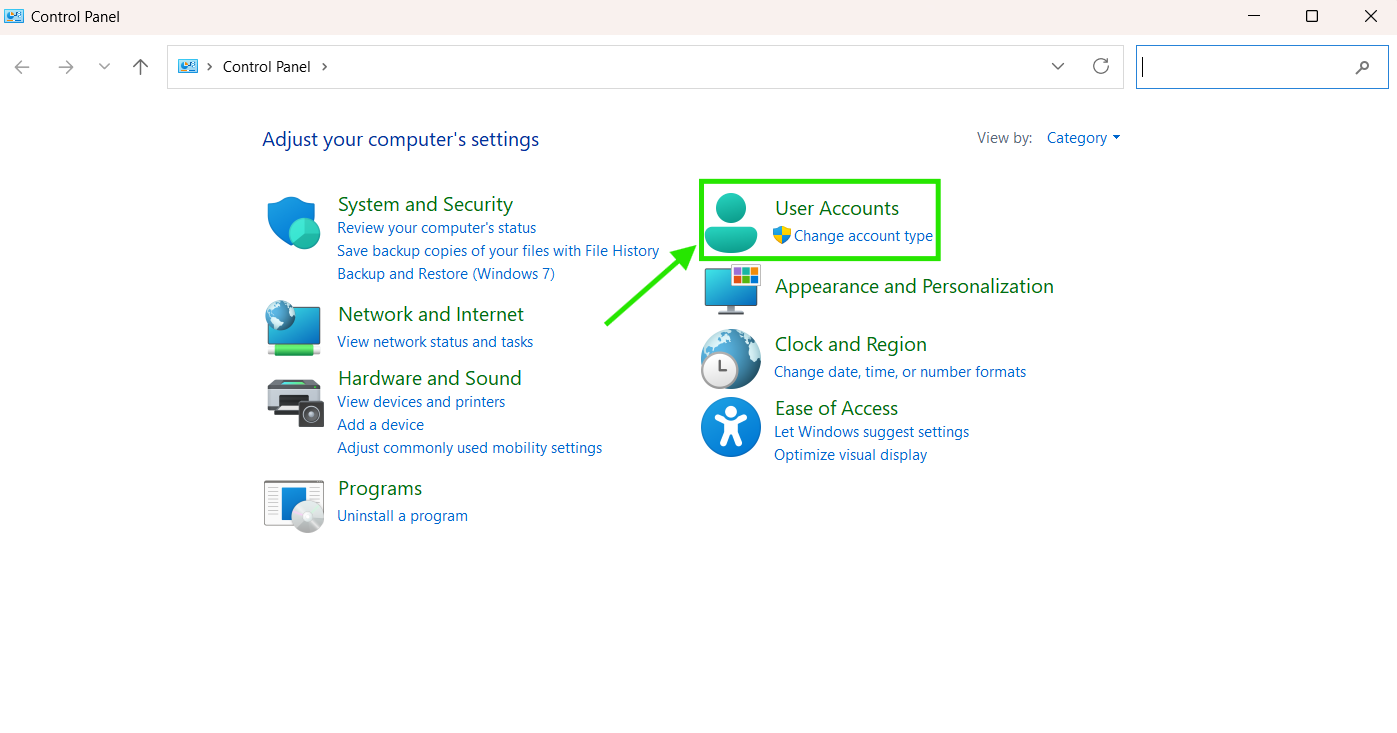Open the User Accounts heading
This screenshot has width=1397, height=733.
(837, 208)
